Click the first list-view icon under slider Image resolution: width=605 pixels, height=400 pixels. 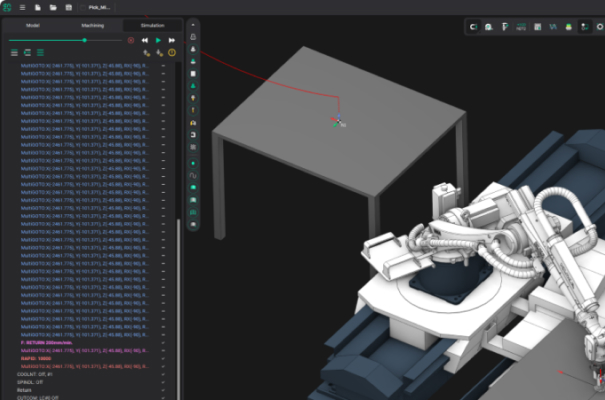[13, 52]
